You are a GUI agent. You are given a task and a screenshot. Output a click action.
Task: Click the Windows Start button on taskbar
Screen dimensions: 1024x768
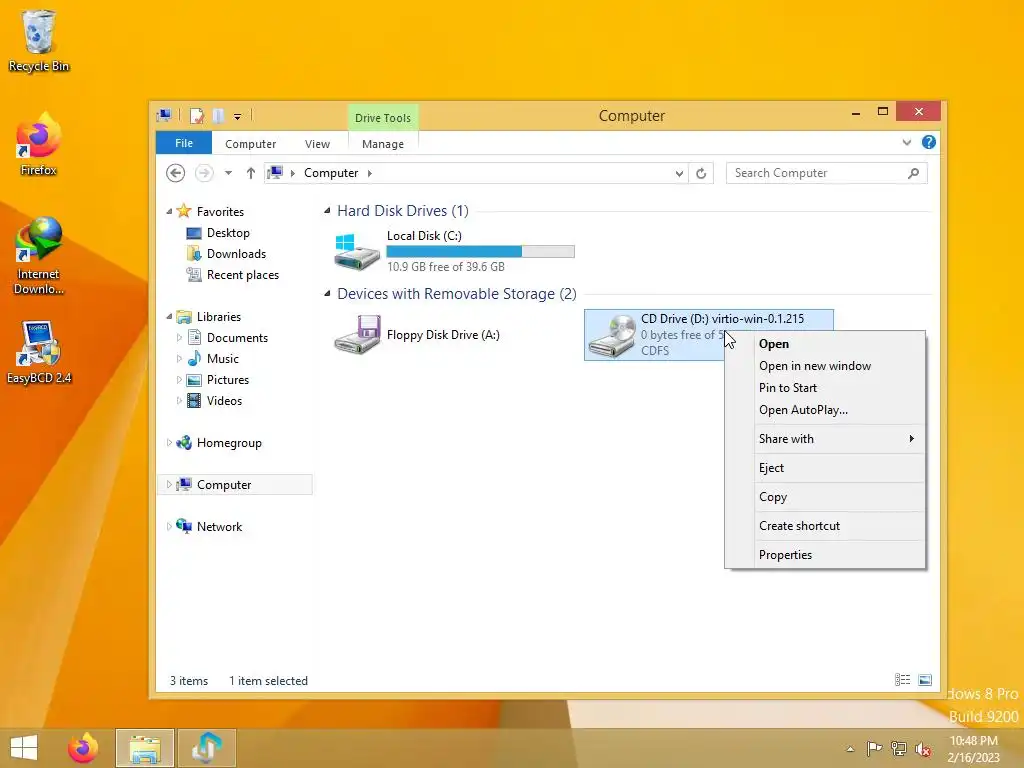(x=24, y=748)
